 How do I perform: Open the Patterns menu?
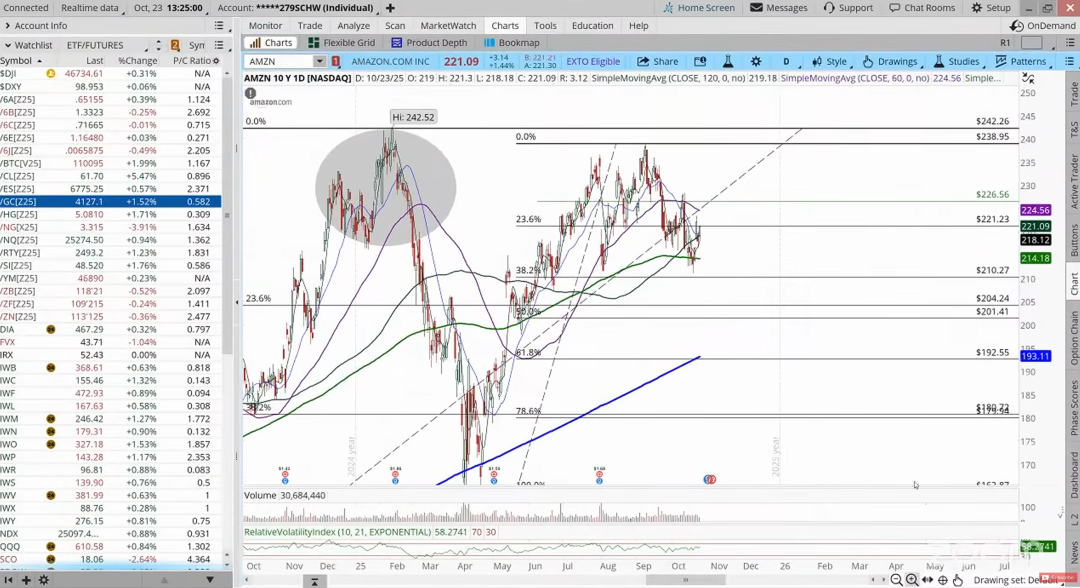pyautogui.click(x=1021, y=61)
